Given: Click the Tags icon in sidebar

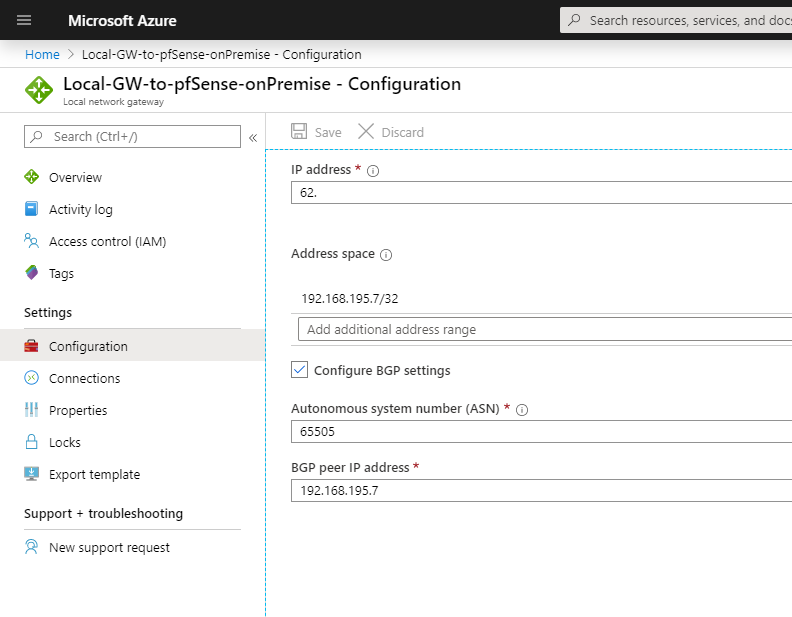Looking at the screenshot, I should pyautogui.click(x=31, y=273).
